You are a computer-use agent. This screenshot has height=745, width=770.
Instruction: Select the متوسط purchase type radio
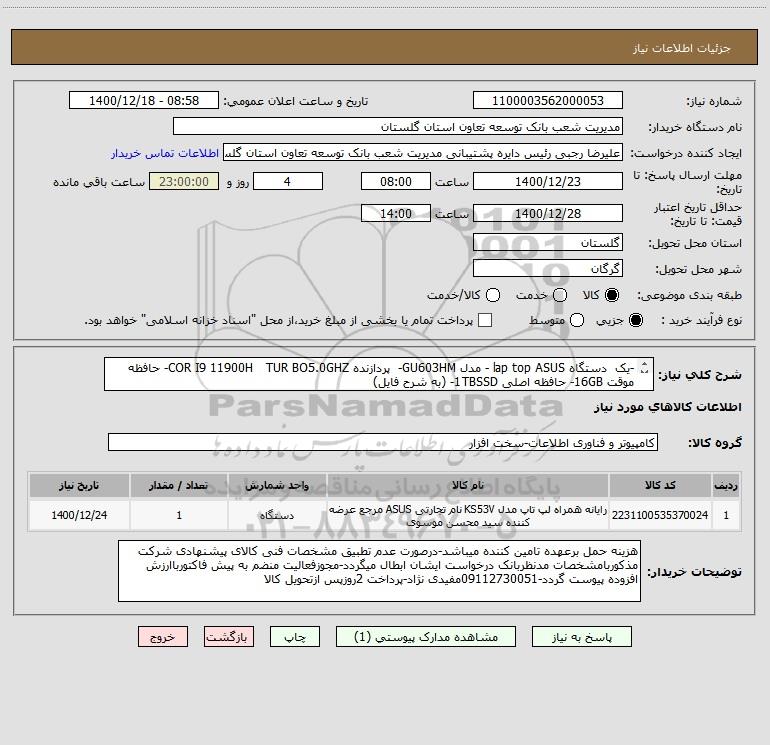tap(577, 320)
